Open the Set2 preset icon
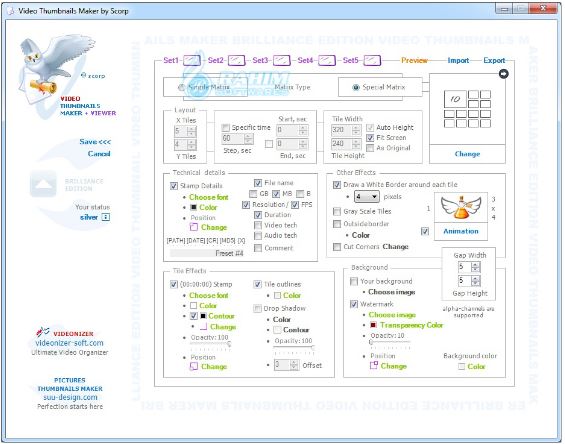Viewport: 565px width, 444px height. pyautogui.click(x=237, y=60)
